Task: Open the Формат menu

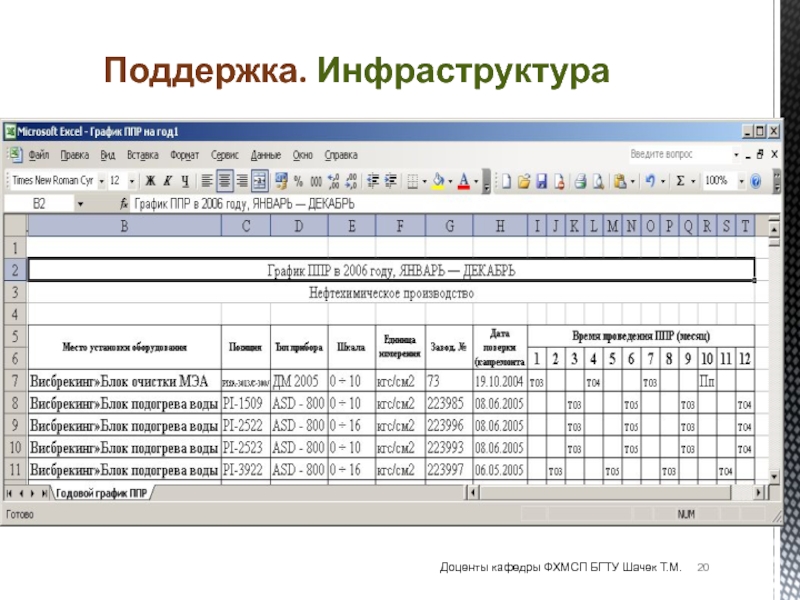Action: pos(184,155)
